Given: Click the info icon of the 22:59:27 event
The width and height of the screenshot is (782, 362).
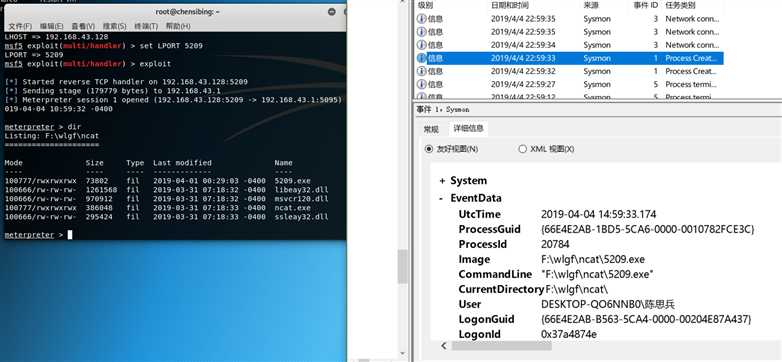Looking at the screenshot, I should click(421, 84).
